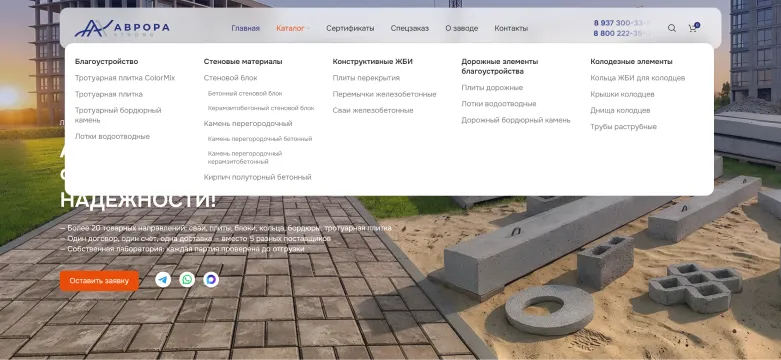Open Дорожный бордюрный камень link

(x=516, y=120)
